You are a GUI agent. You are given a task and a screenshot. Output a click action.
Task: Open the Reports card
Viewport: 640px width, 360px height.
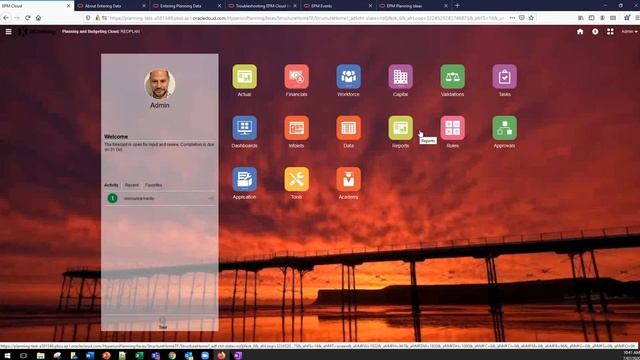(x=400, y=128)
